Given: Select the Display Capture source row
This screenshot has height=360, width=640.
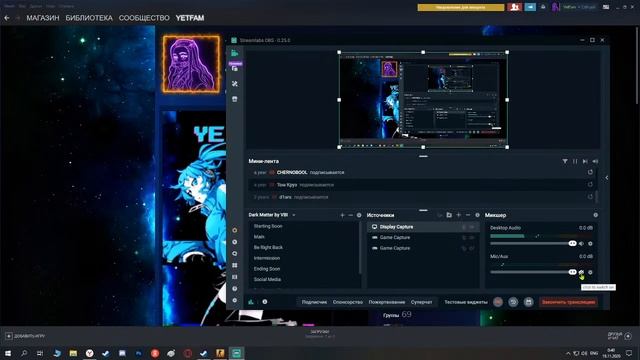Looking at the screenshot, I should point(423,227).
